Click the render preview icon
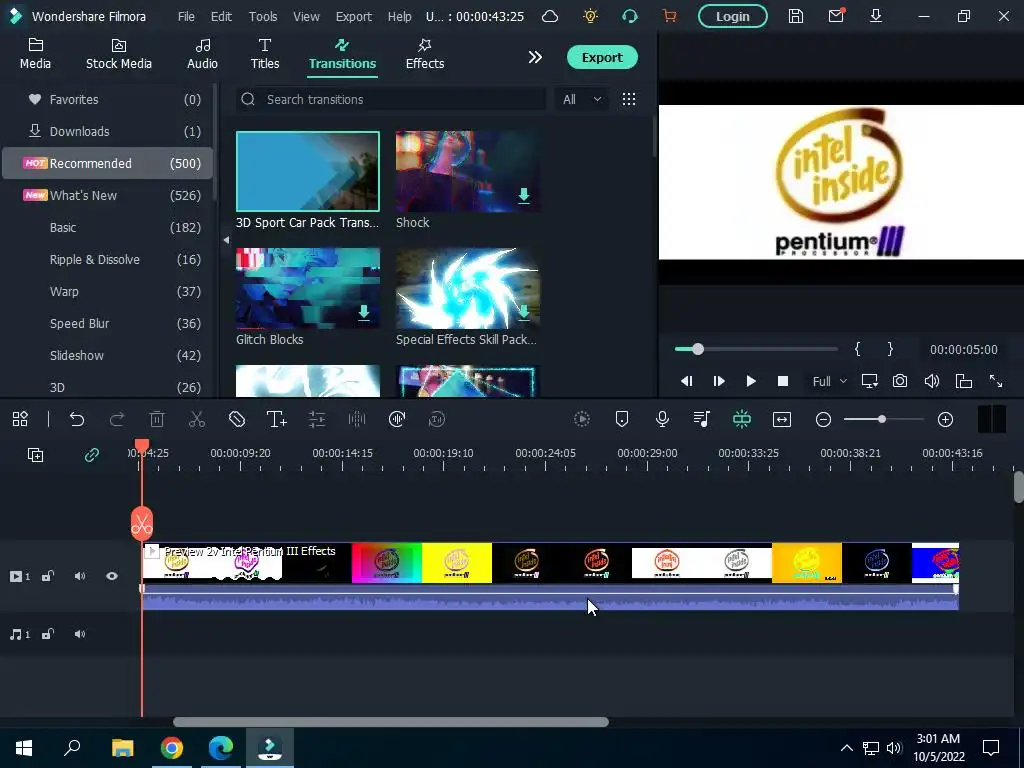 click(x=581, y=419)
